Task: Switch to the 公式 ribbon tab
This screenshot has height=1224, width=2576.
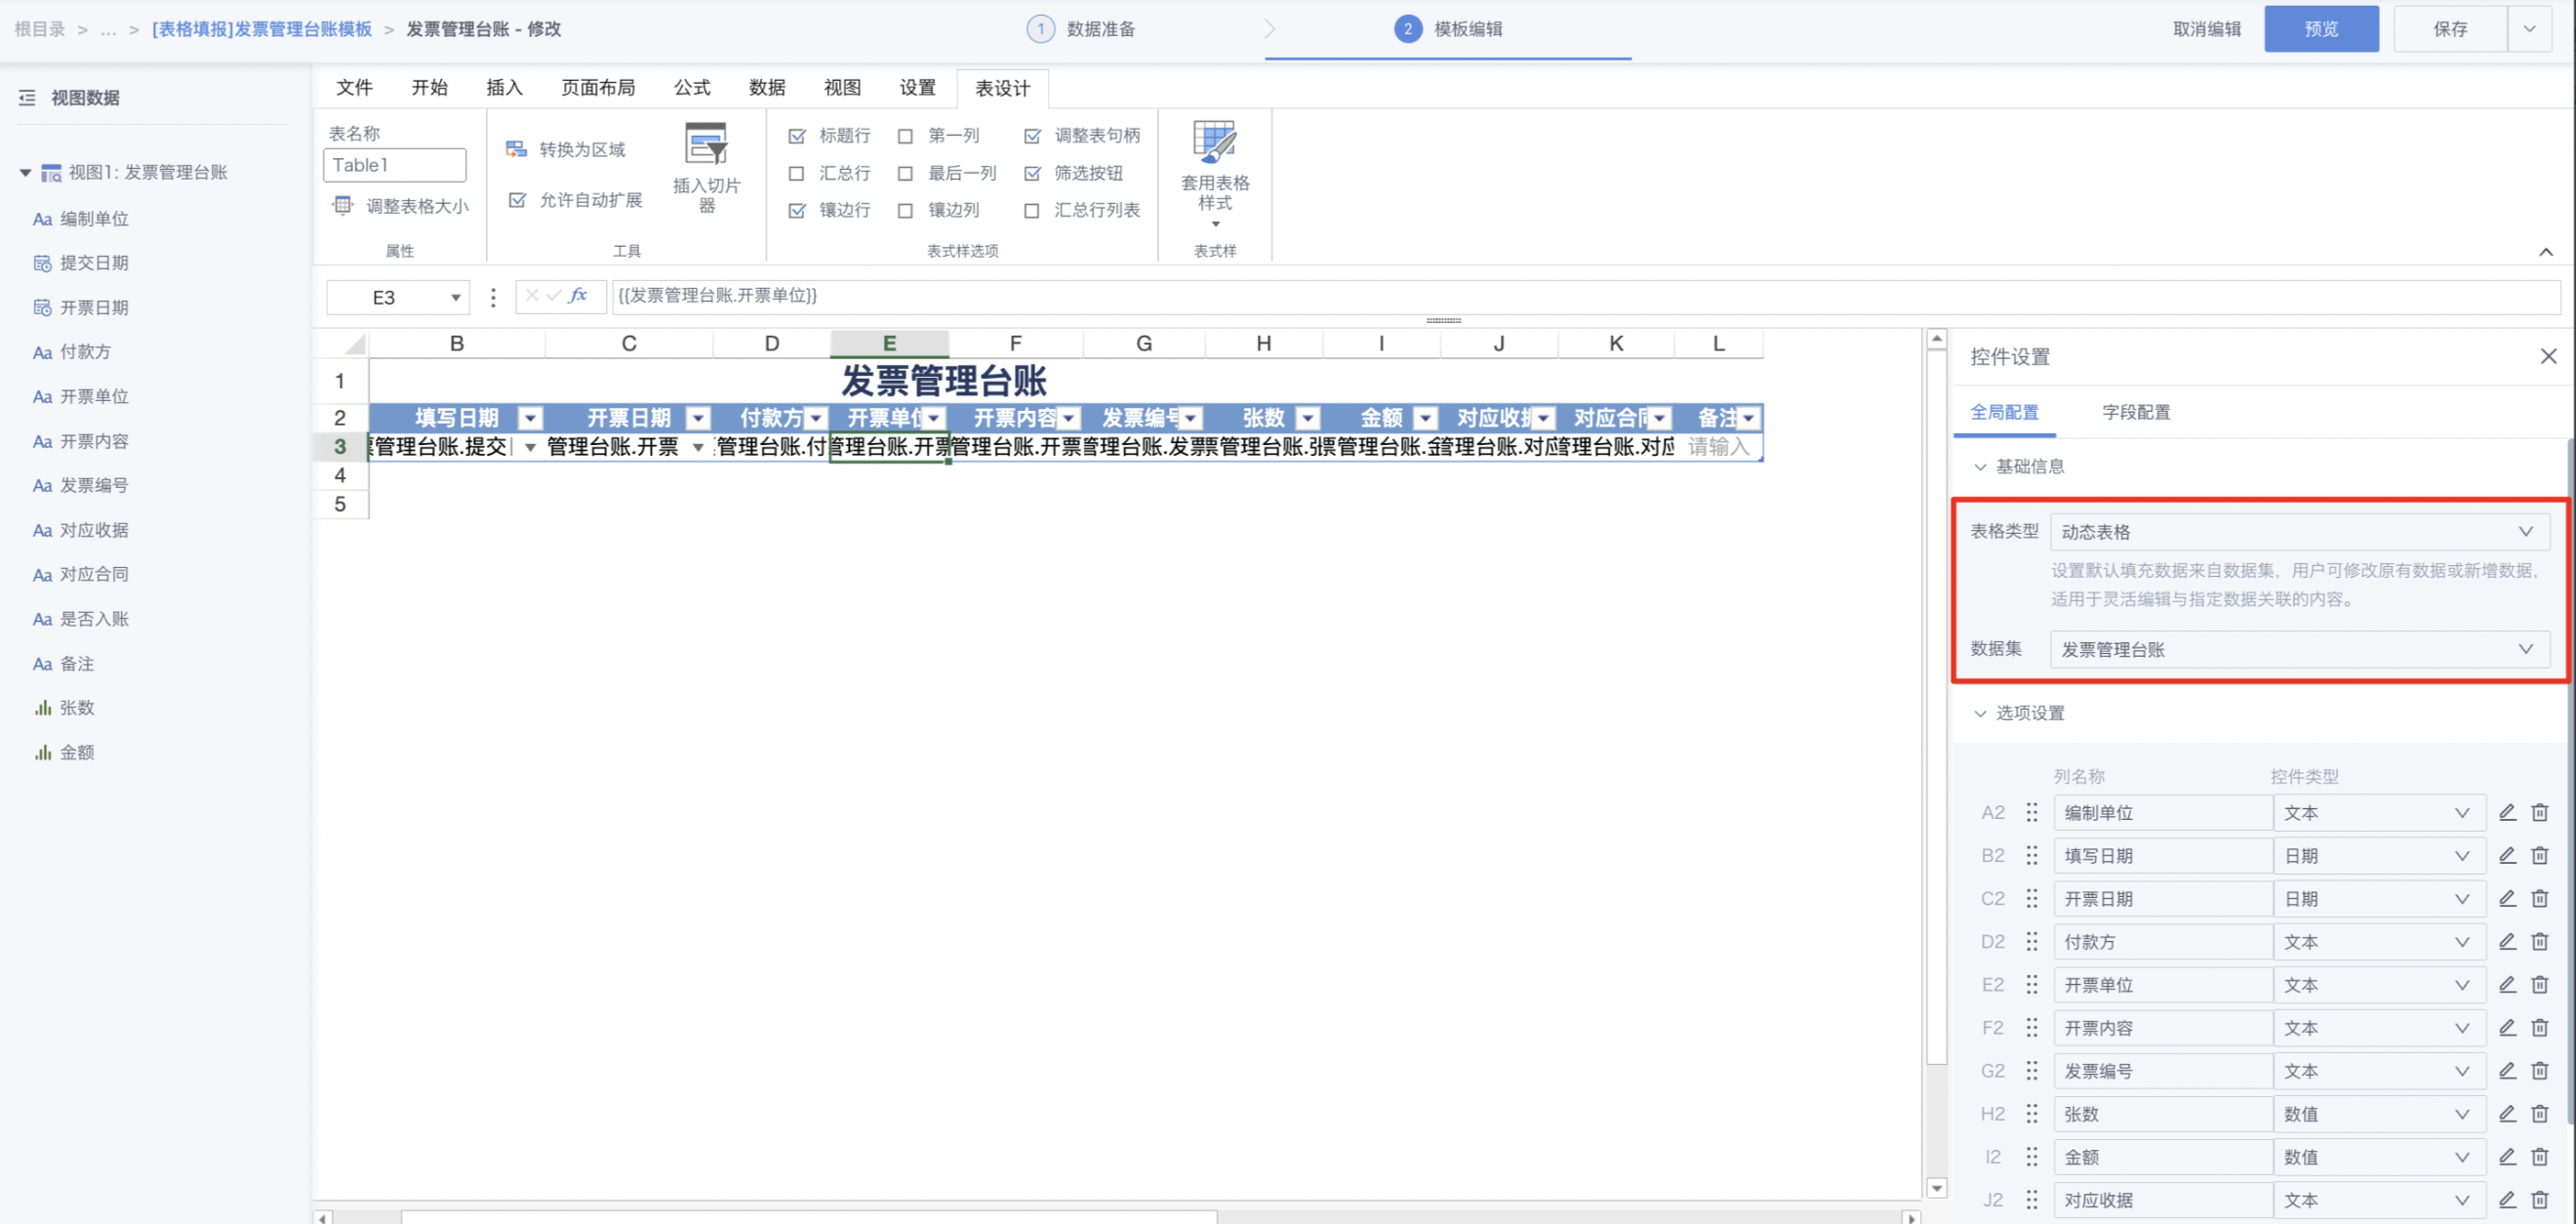Action: 691,87
